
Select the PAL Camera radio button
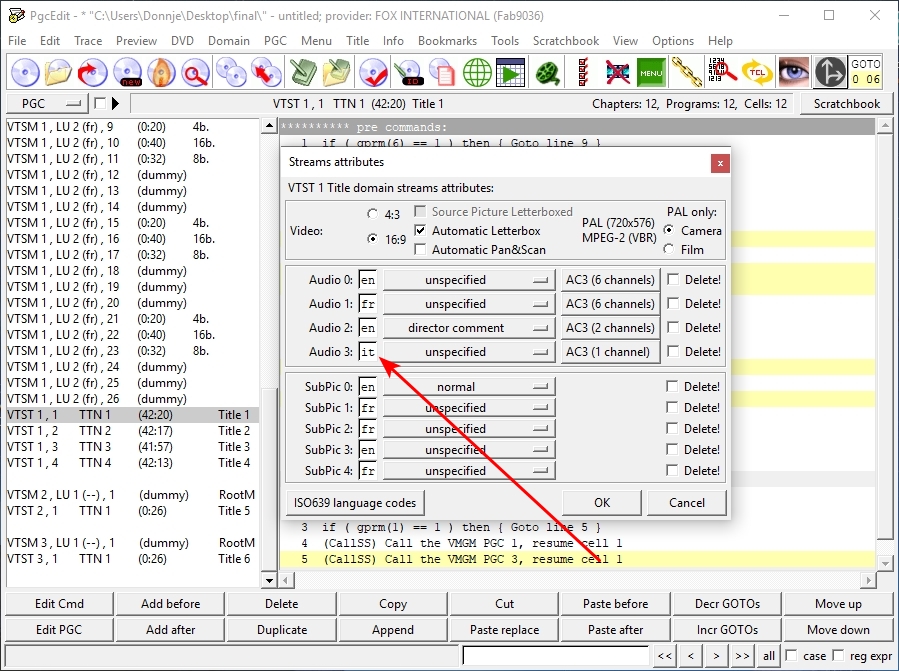(669, 231)
